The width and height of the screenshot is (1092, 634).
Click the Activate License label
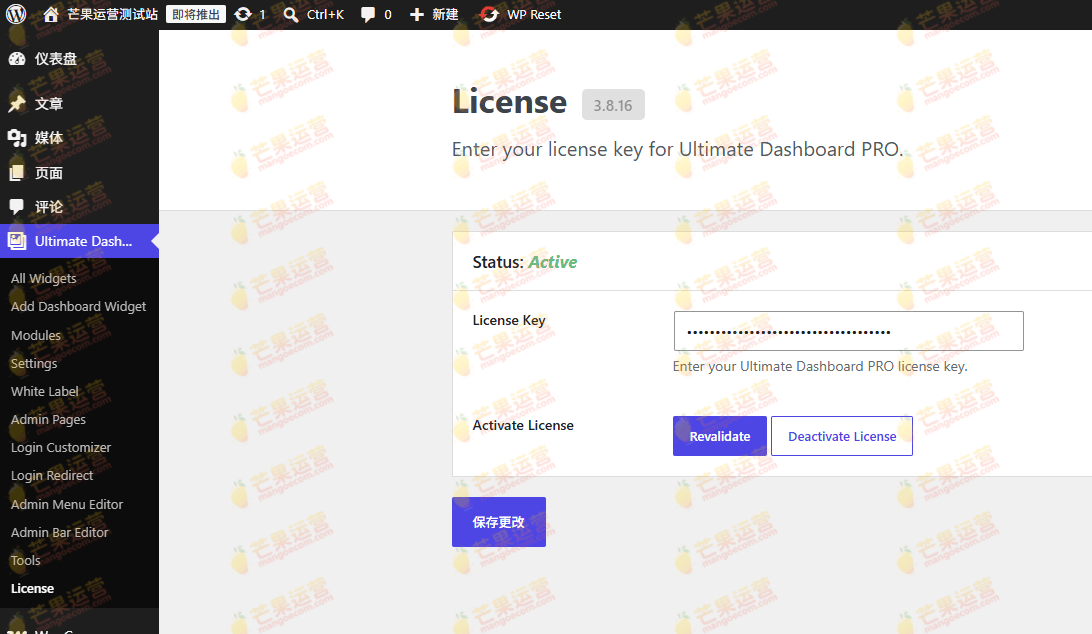coord(523,425)
